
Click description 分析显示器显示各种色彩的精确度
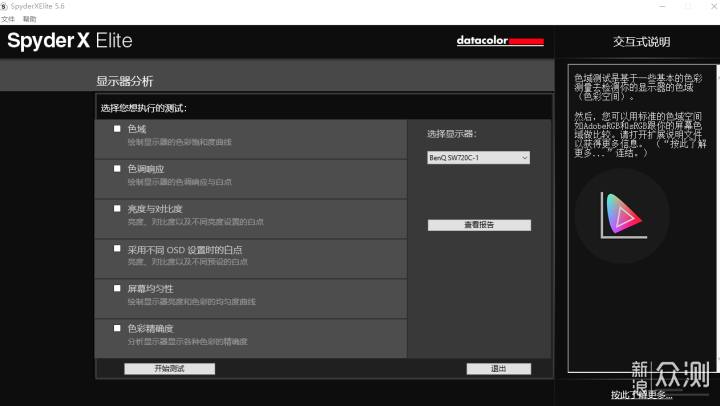187,342
